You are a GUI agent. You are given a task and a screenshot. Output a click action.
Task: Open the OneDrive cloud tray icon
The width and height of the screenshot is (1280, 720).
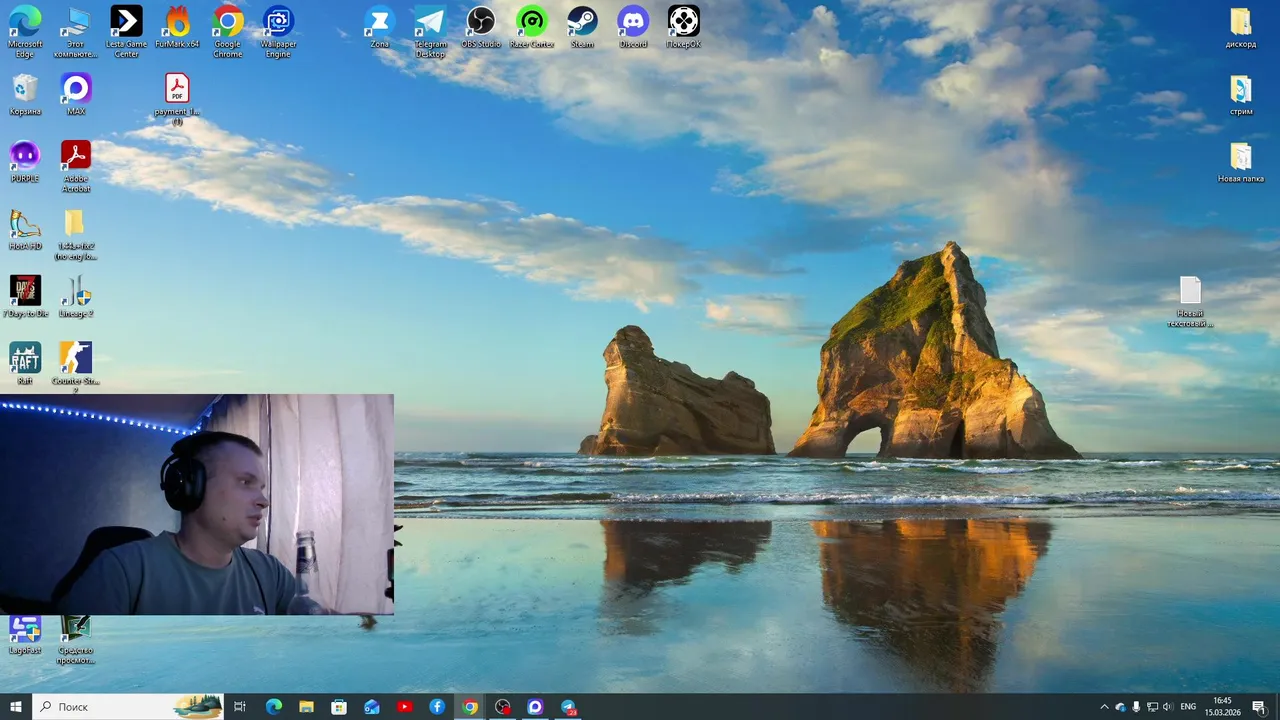click(x=1120, y=707)
